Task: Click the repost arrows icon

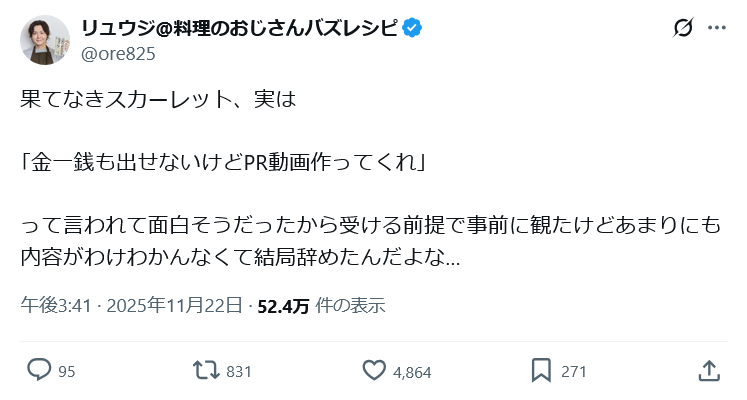Action: (x=206, y=370)
